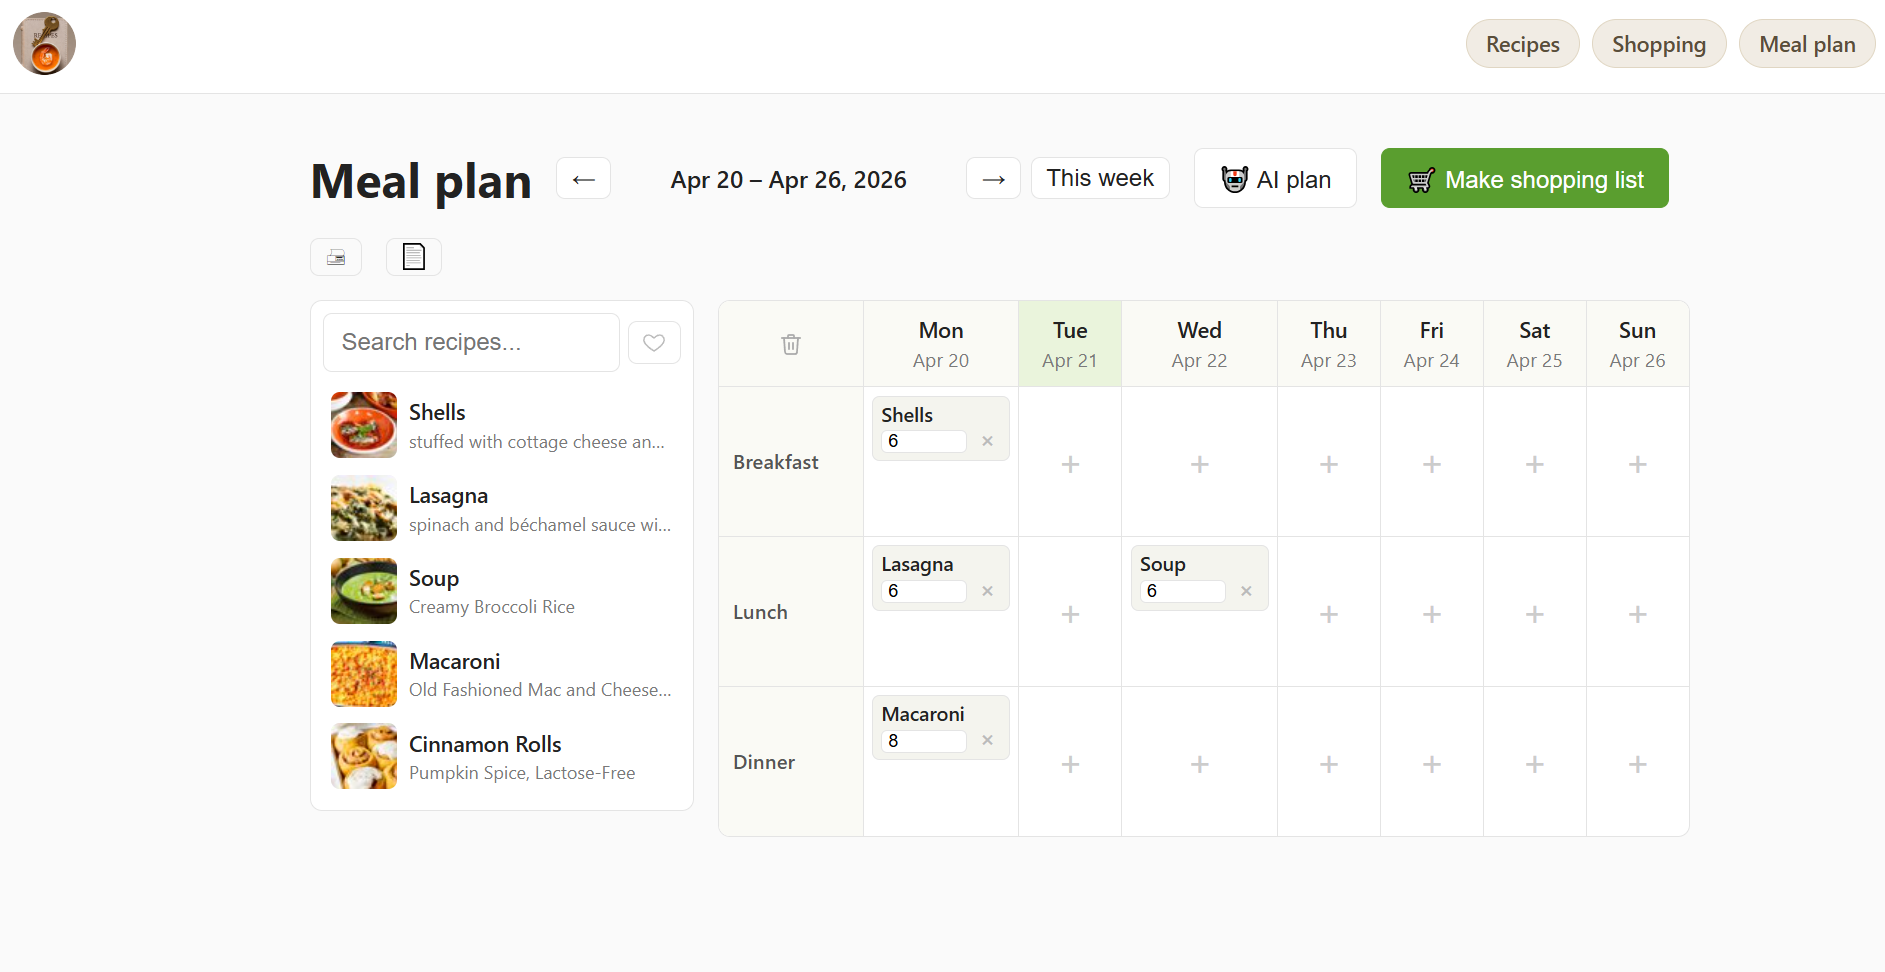Click the print meal plan icon
1885x972 pixels.
pyautogui.click(x=336, y=257)
